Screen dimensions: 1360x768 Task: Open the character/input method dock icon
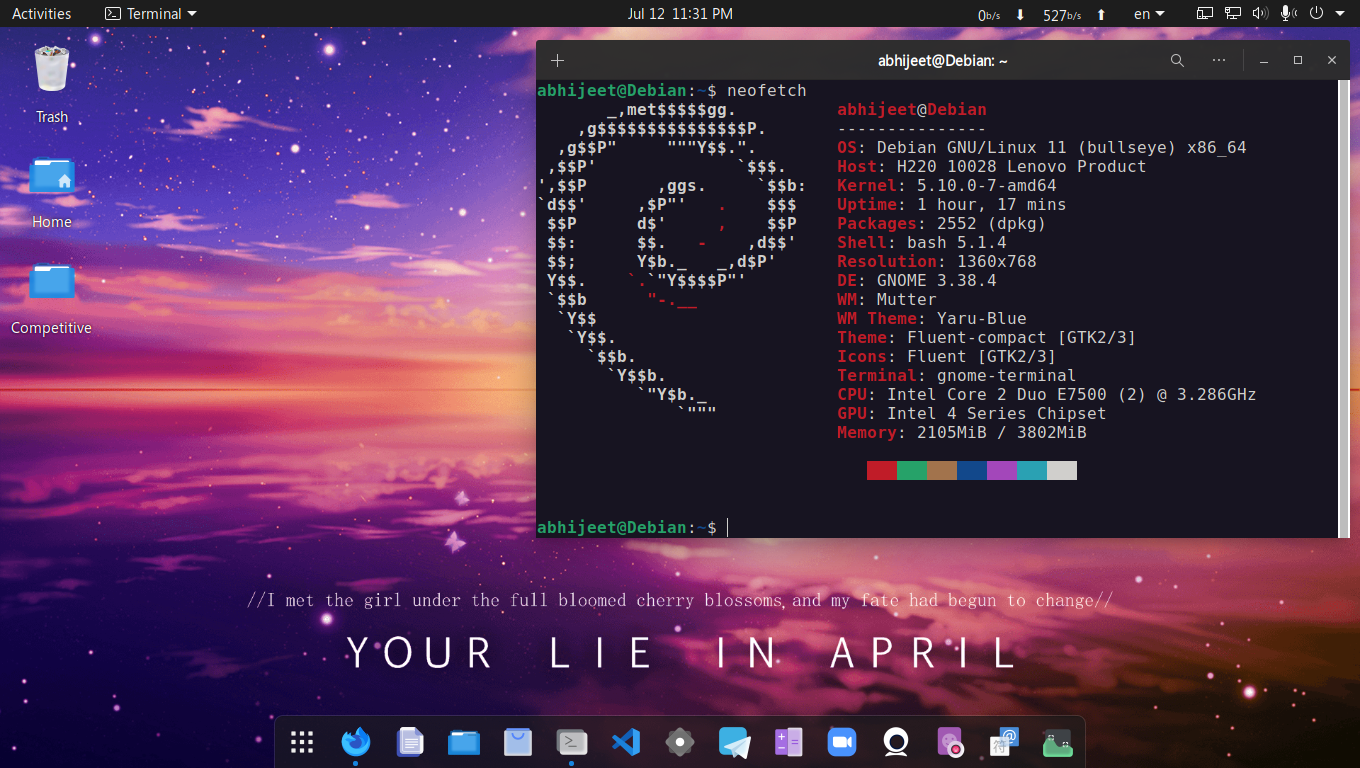pos(1004,742)
